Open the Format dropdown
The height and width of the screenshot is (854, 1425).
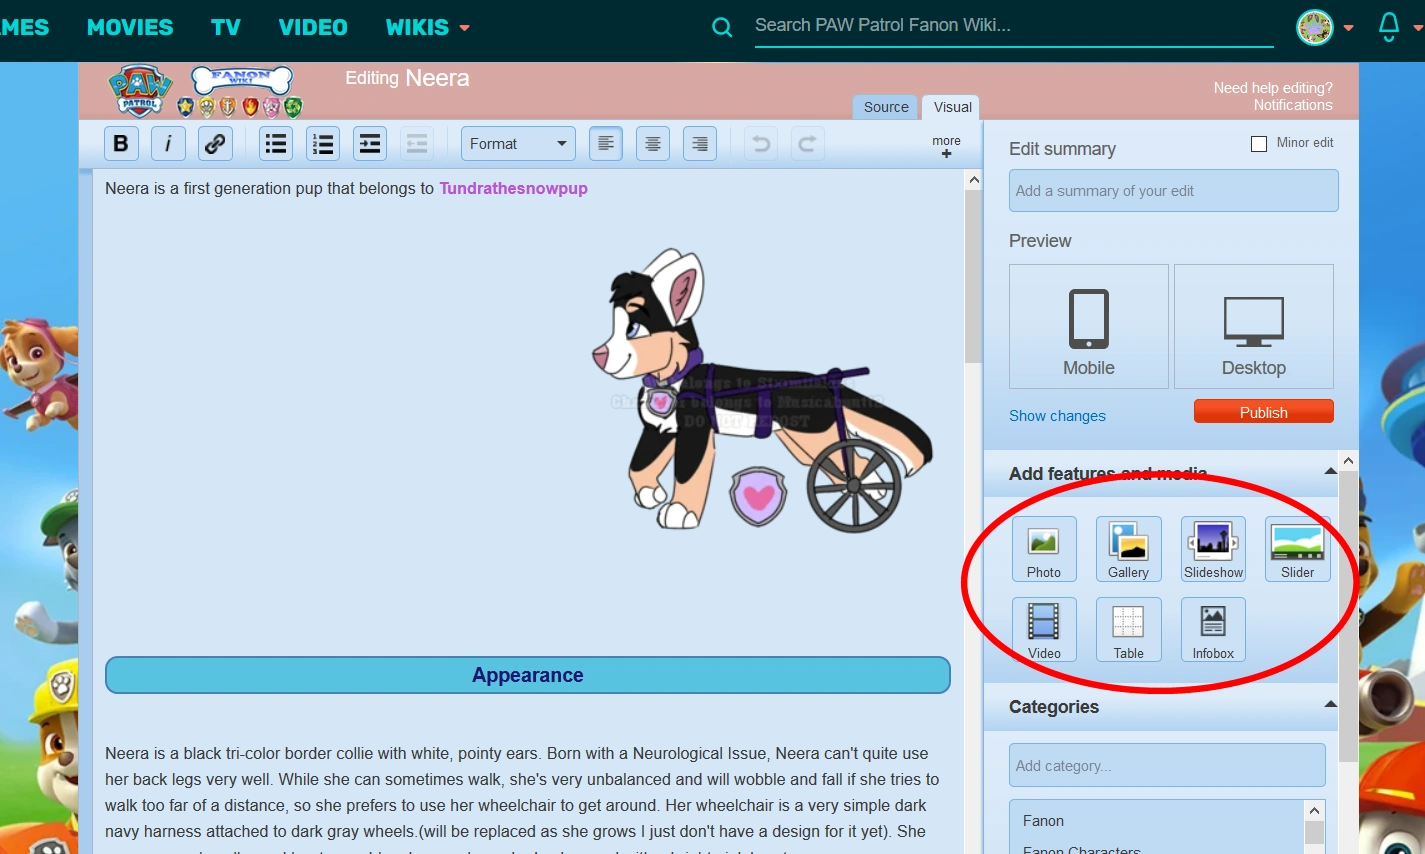click(518, 144)
